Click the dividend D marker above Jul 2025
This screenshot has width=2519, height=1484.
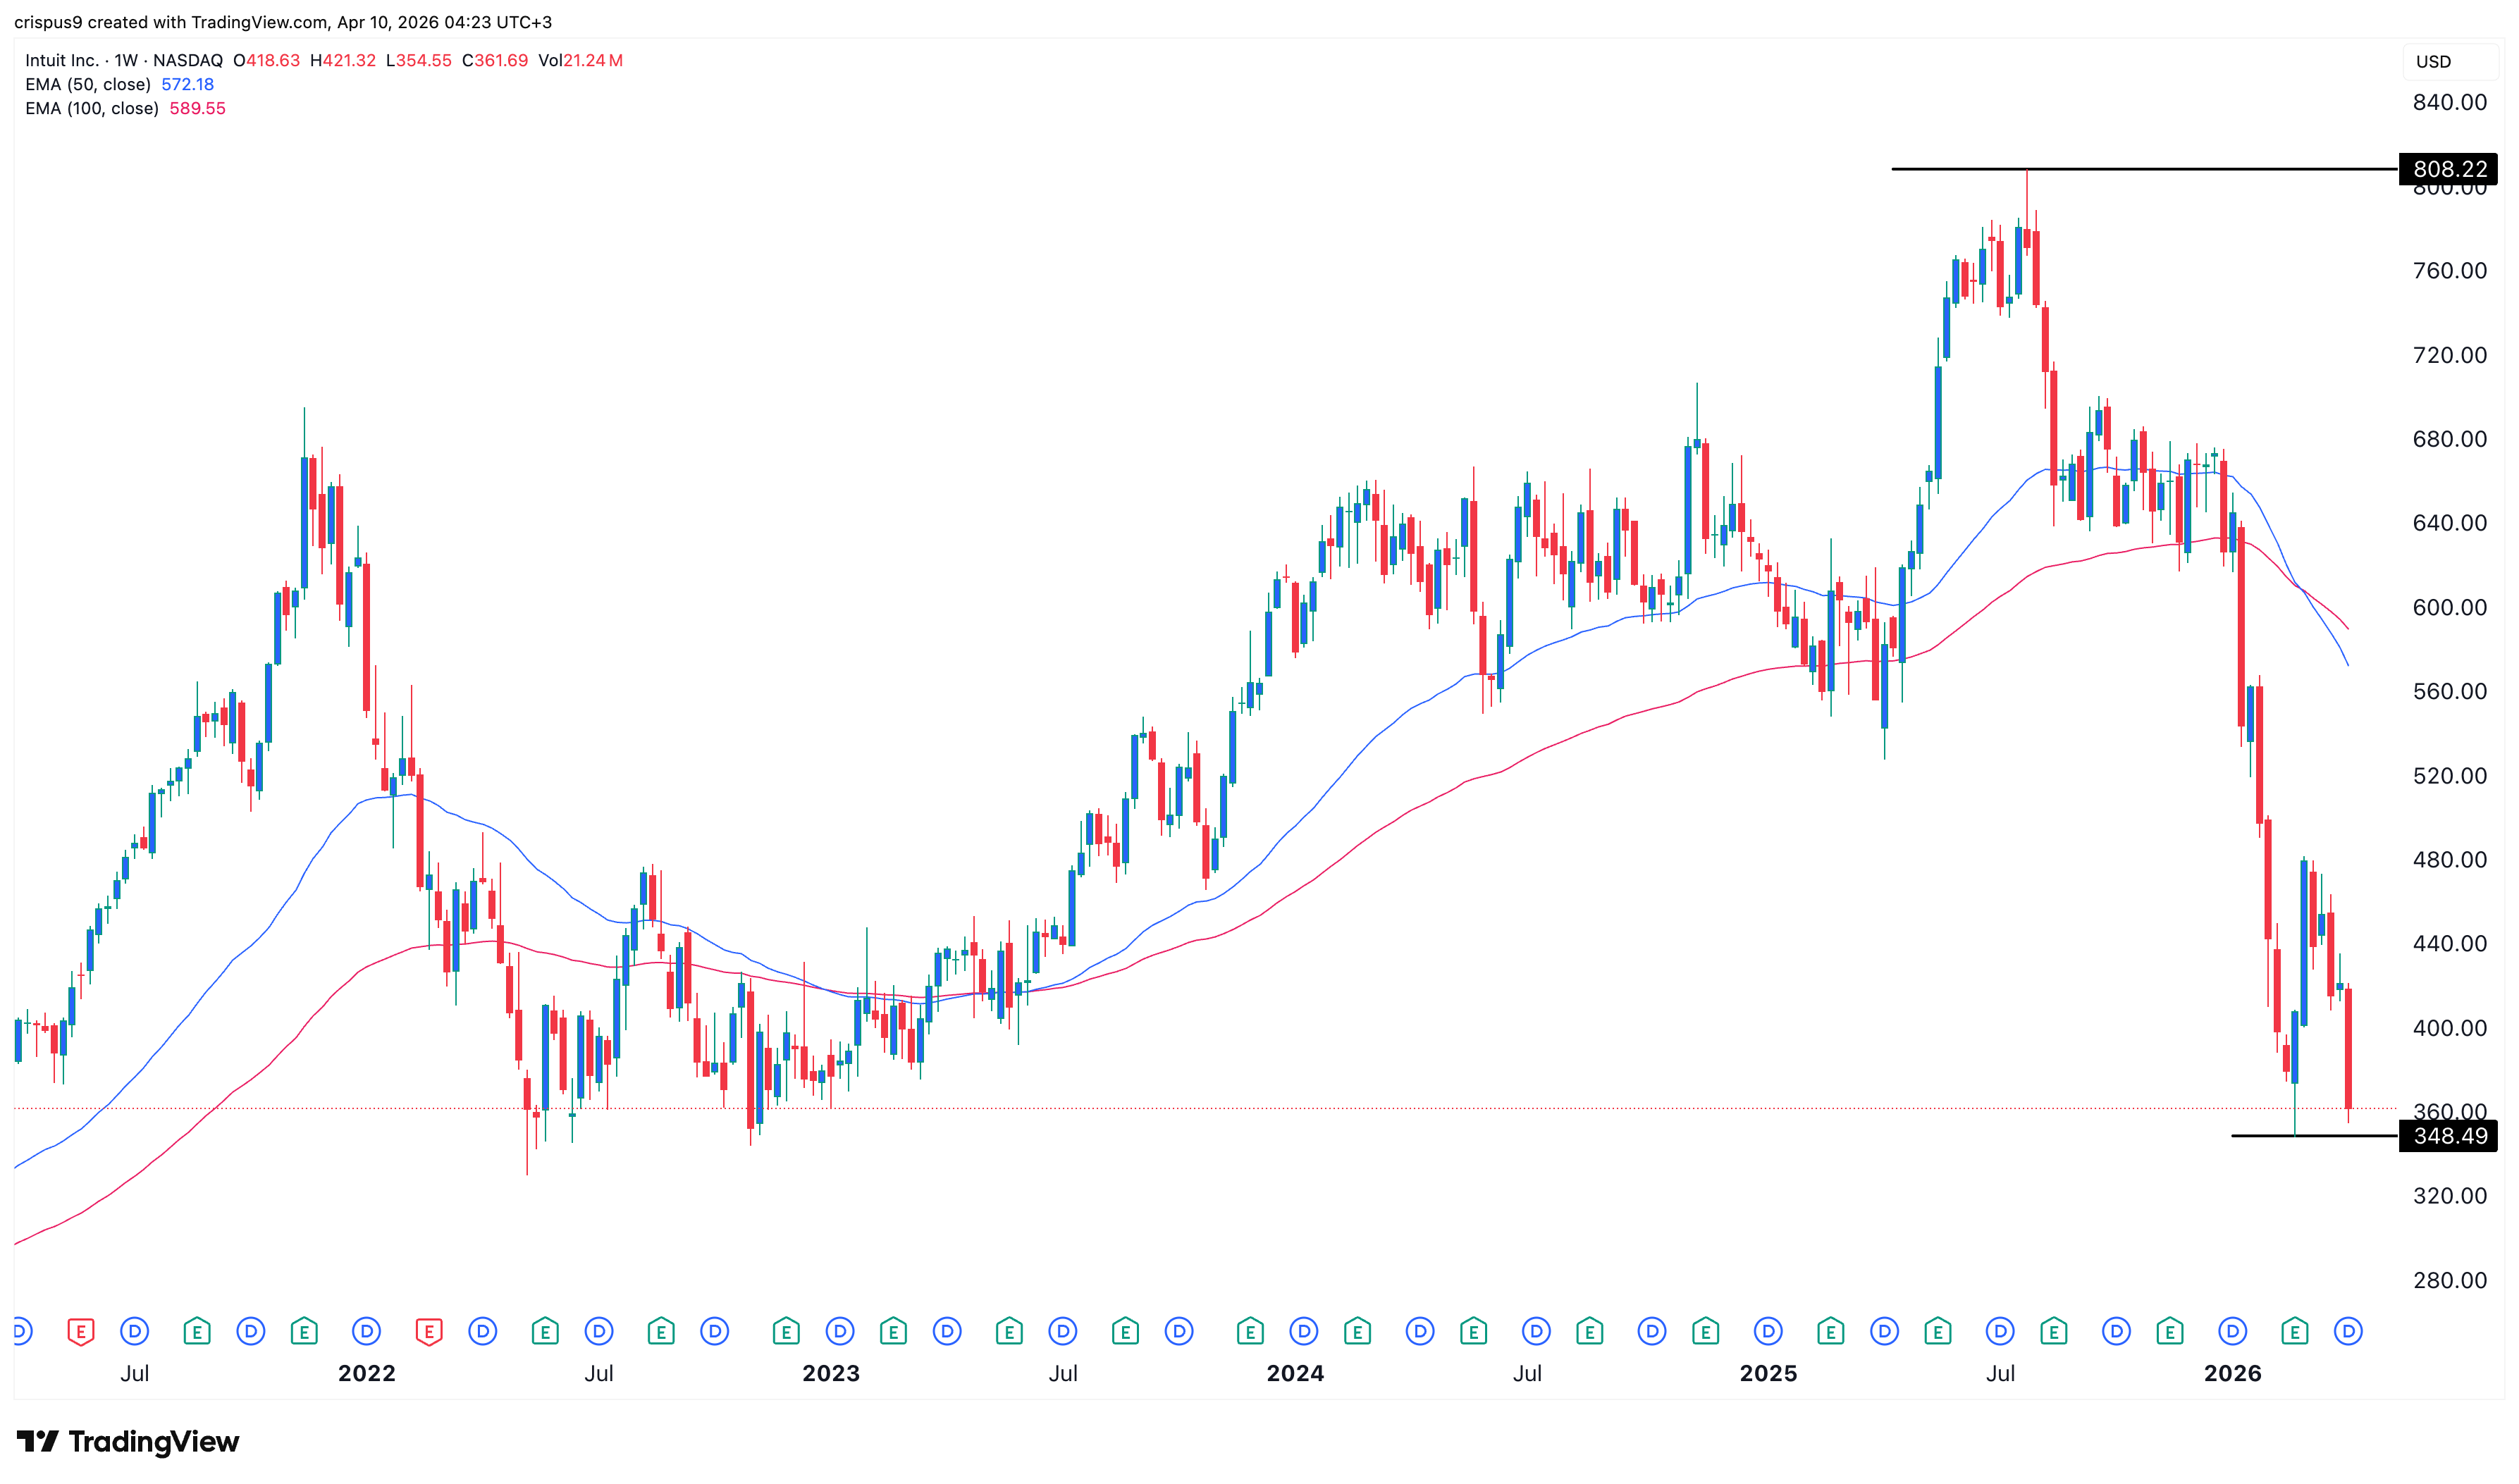tap(2000, 1331)
